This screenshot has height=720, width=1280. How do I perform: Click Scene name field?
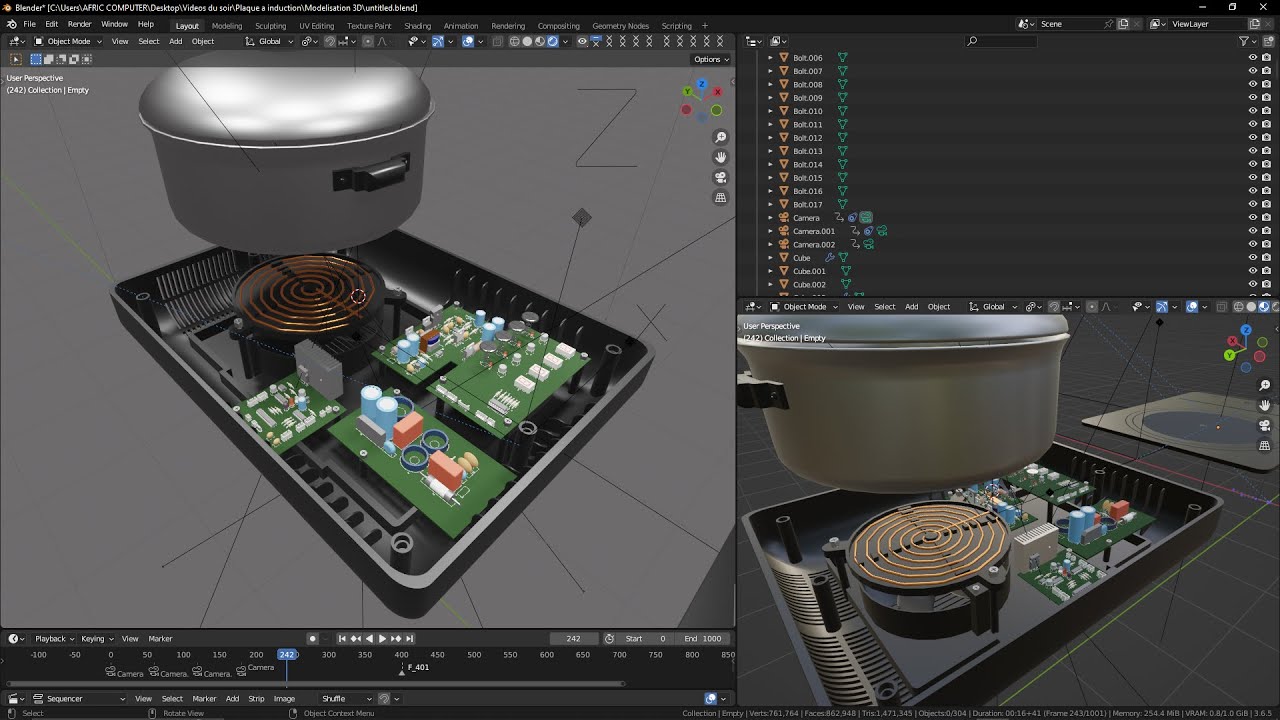(1075, 24)
